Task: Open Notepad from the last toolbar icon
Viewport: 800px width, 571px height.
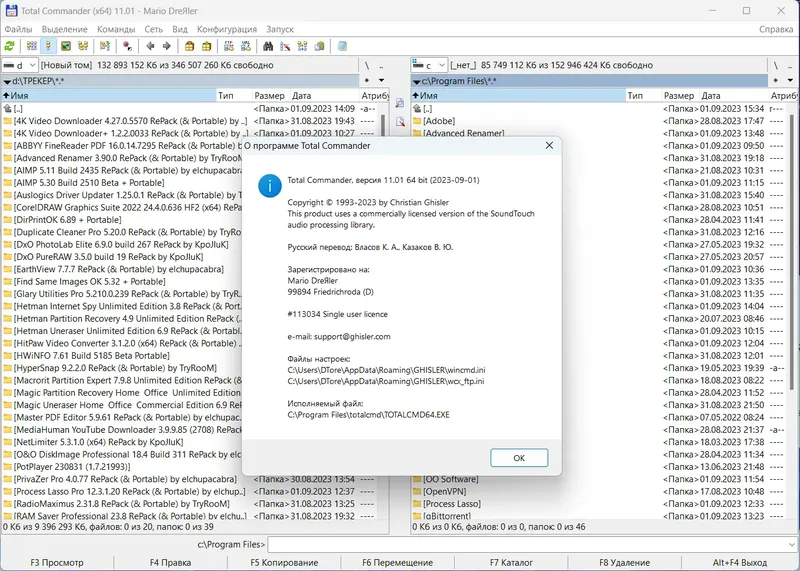Action: 342,46
